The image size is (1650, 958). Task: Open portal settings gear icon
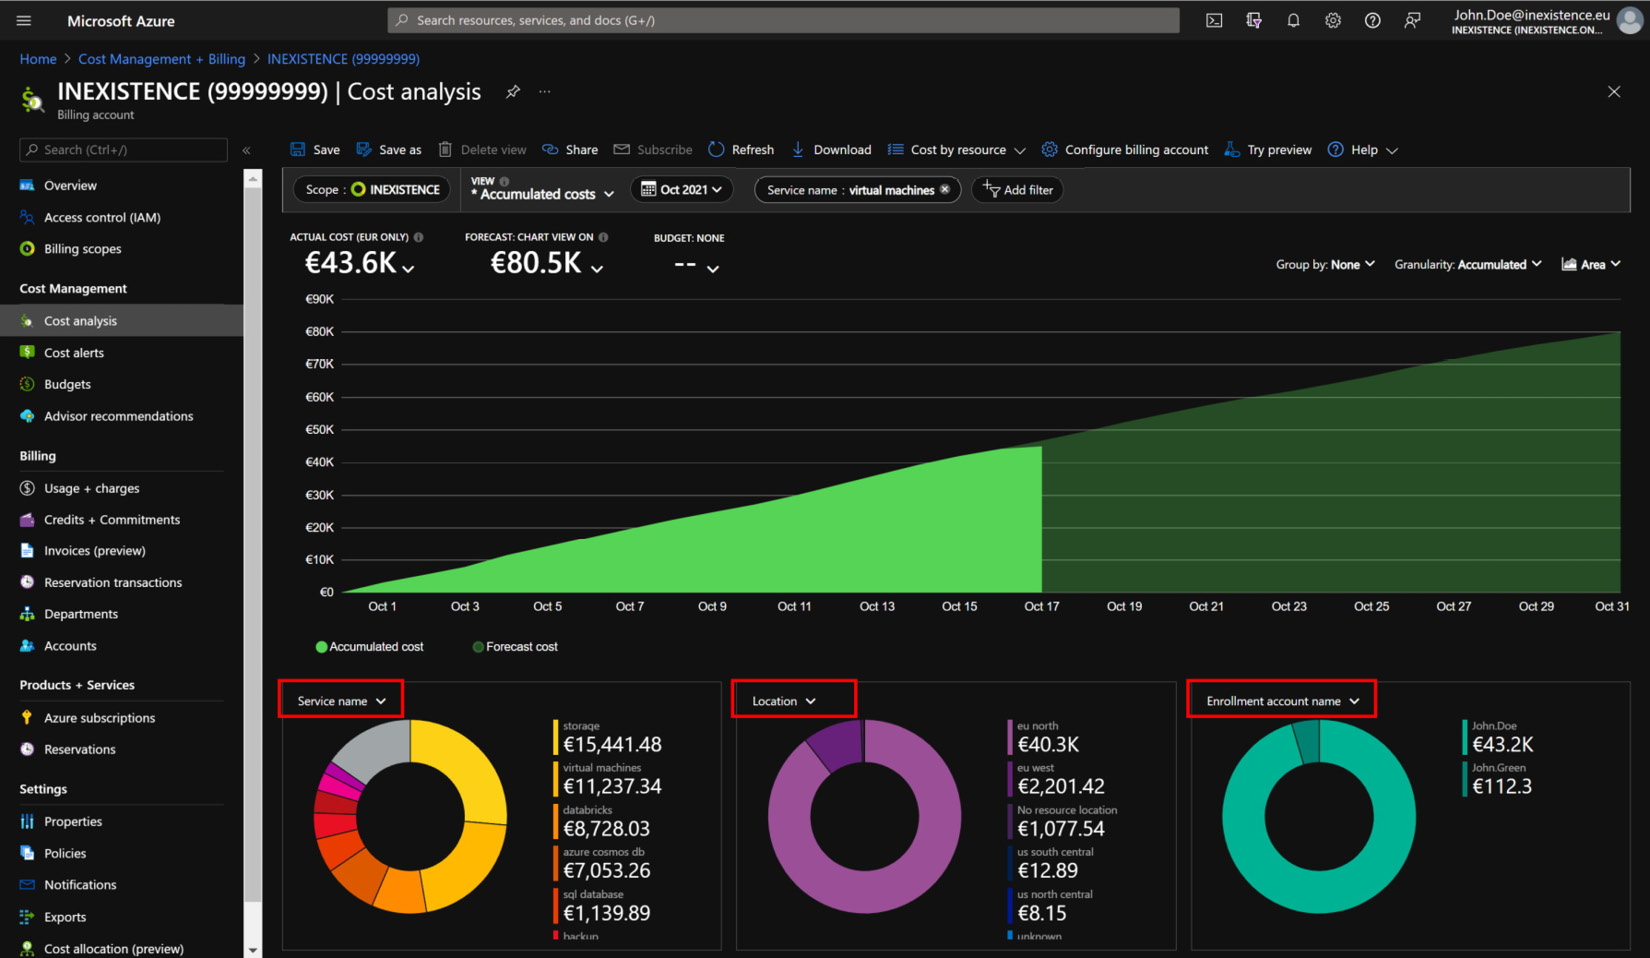(x=1333, y=20)
